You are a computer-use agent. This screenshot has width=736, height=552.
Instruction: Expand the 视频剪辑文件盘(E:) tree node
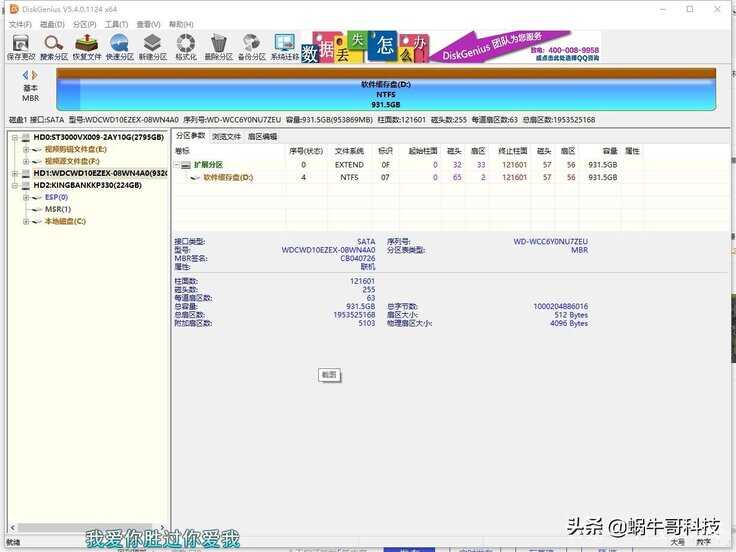[x=26, y=149]
